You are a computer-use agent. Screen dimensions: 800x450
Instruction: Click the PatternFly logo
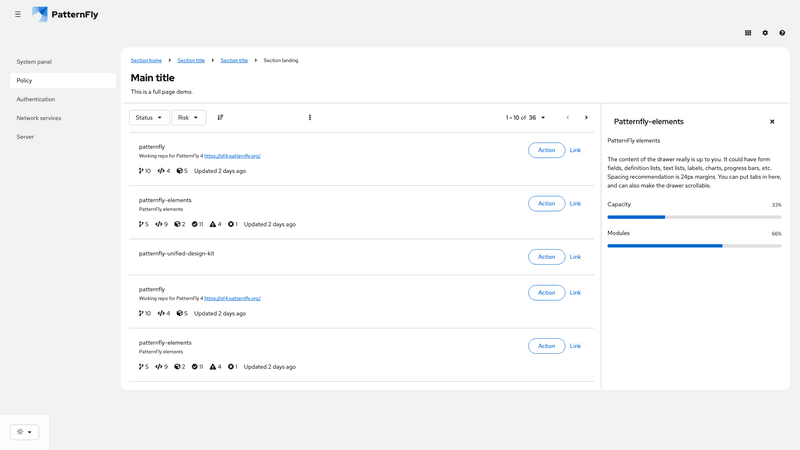tap(65, 14)
